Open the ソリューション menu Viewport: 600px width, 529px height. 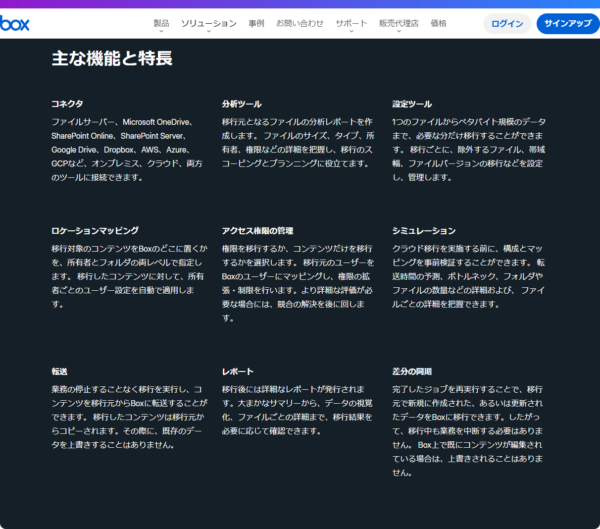point(209,23)
